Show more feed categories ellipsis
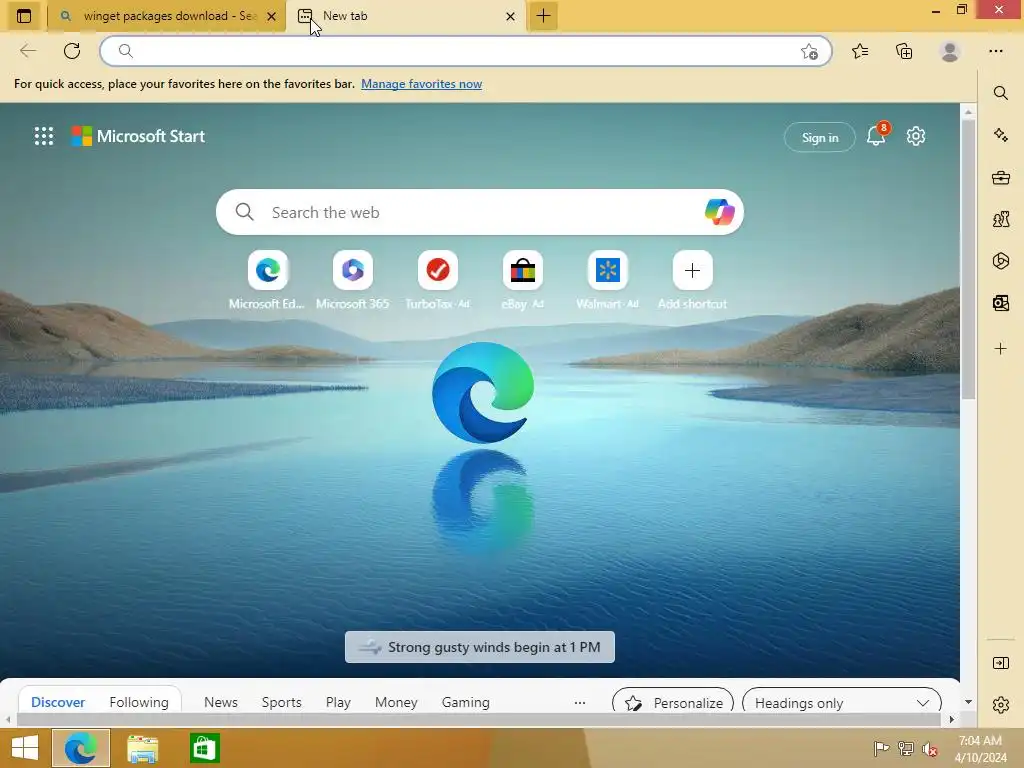The height and width of the screenshot is (768, 1024). click(580, 703)
